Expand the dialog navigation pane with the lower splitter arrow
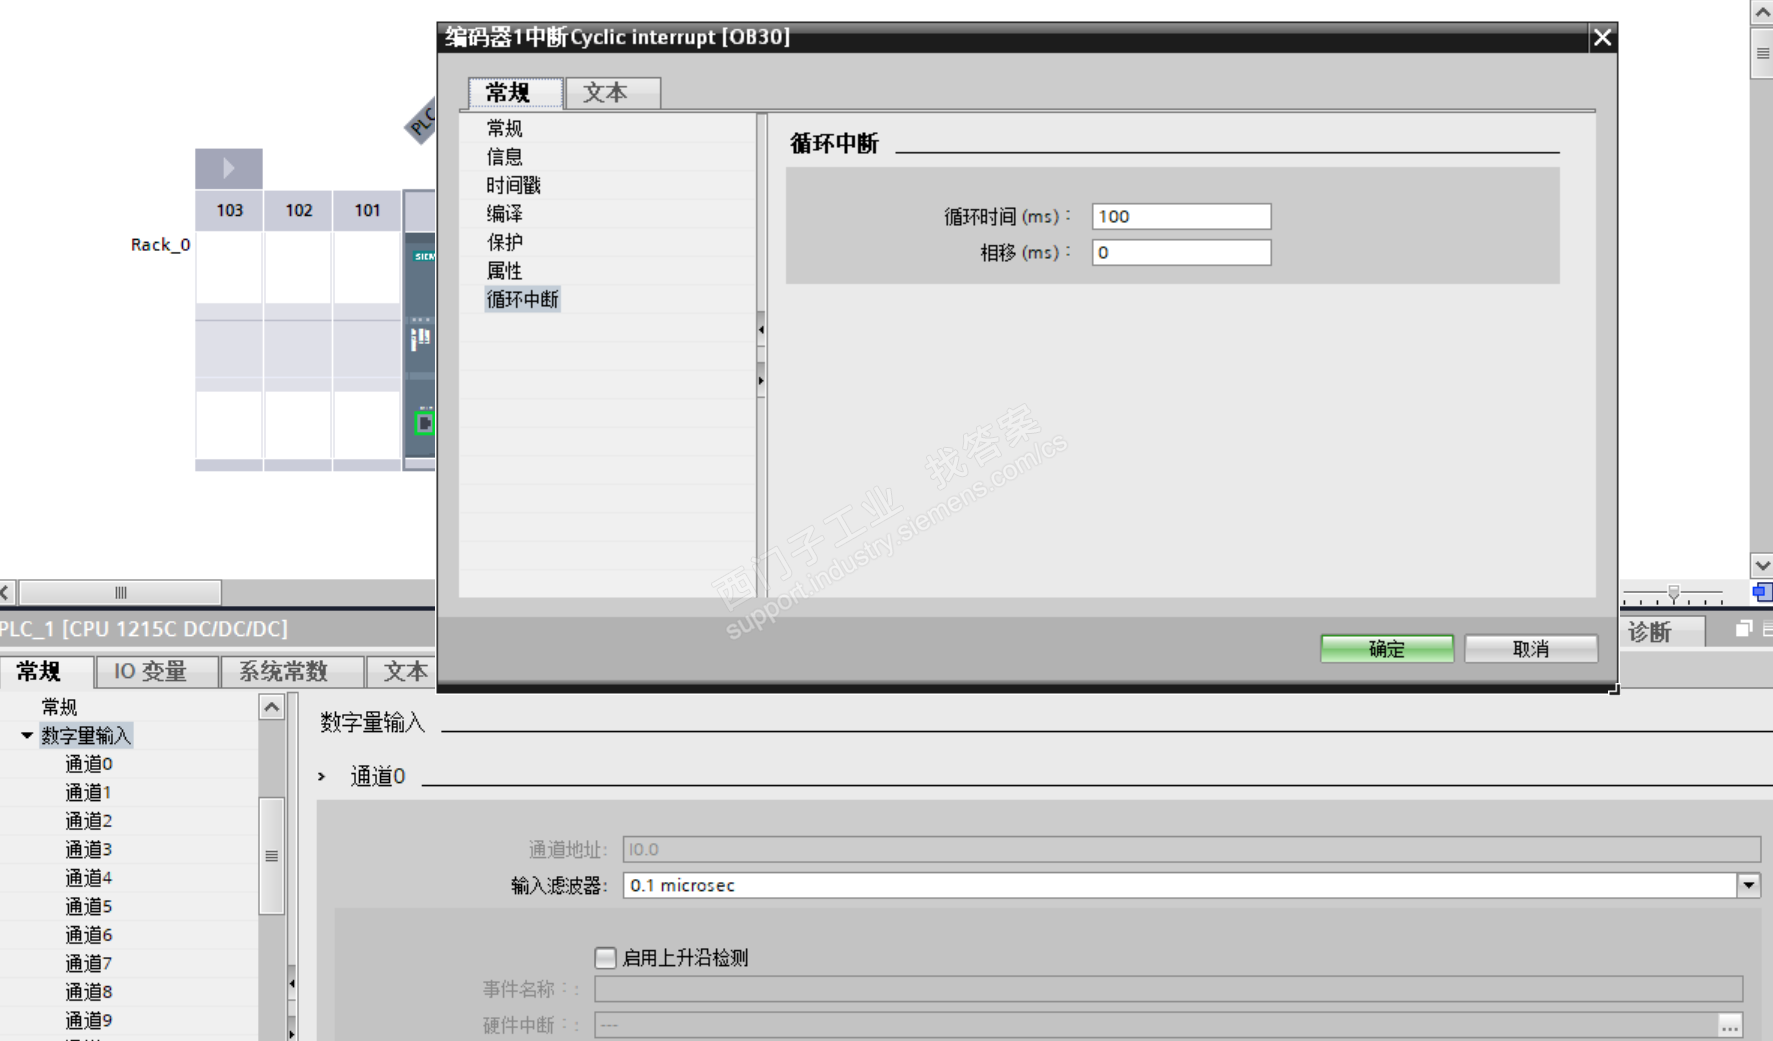 point(761,380)
